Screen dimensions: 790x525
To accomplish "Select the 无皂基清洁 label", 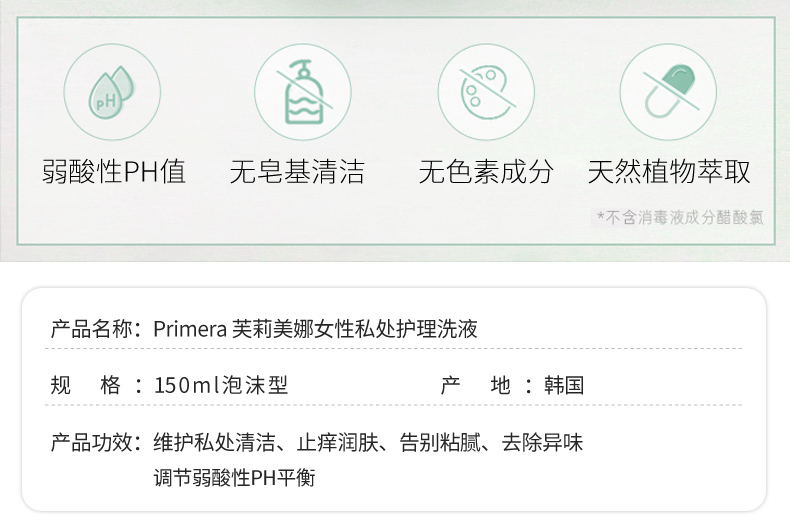I will pyautogui.click(x=297, y=172).
